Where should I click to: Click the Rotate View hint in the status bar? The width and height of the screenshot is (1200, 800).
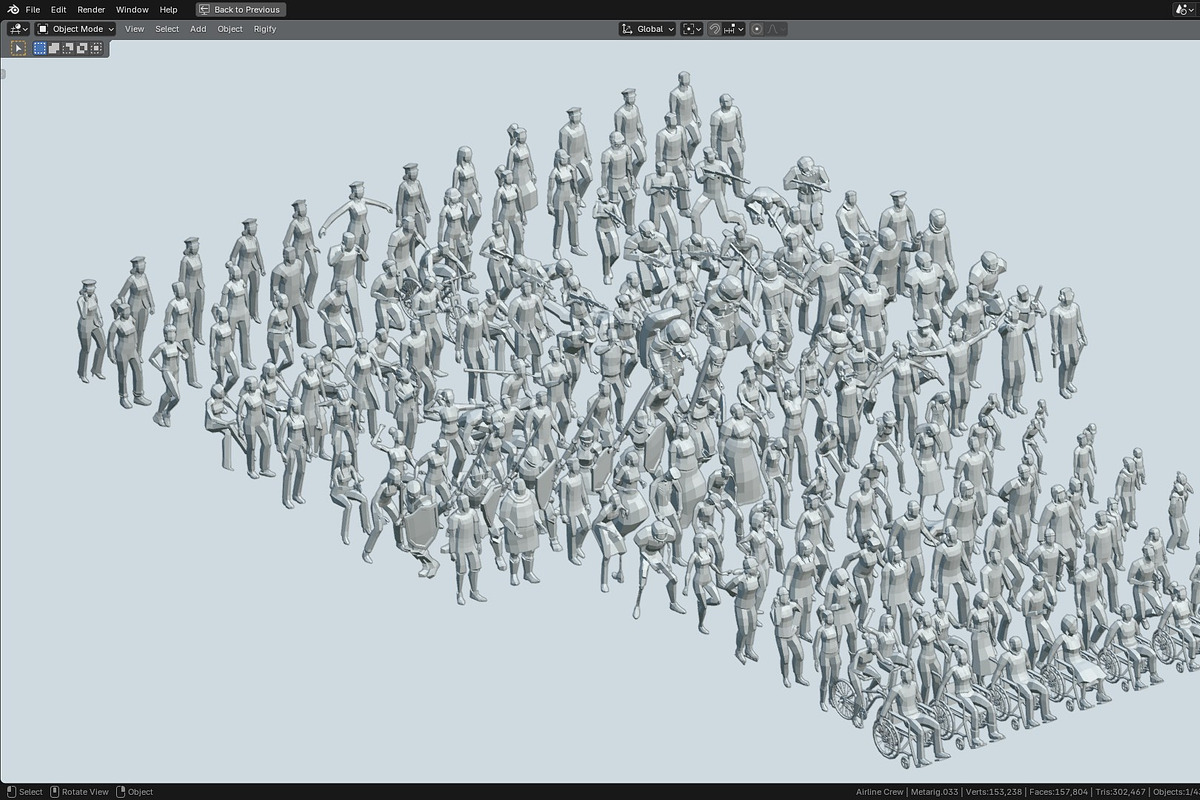pos(79,792)
